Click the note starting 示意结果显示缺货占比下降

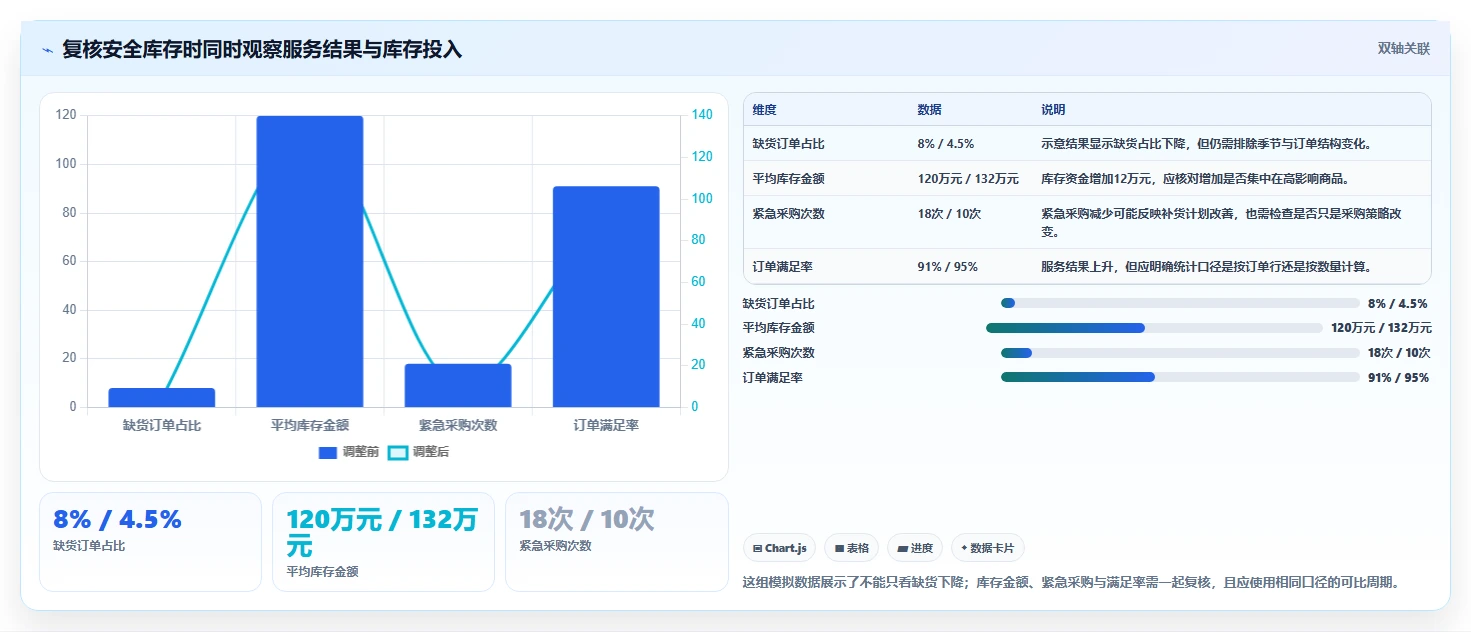[x=1206, y=144]
